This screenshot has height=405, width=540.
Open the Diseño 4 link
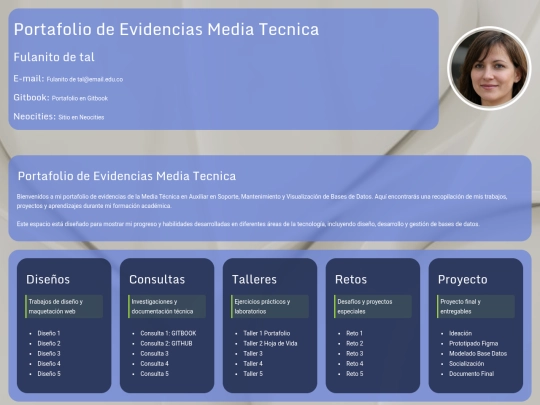point(49,364)
